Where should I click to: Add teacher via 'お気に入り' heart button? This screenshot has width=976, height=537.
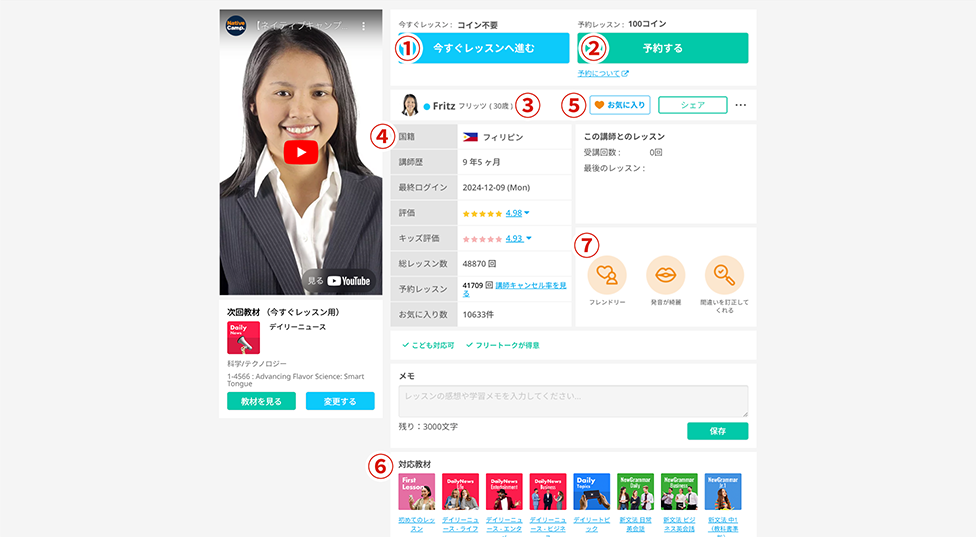pyautogui.click(x=620, y=105)
